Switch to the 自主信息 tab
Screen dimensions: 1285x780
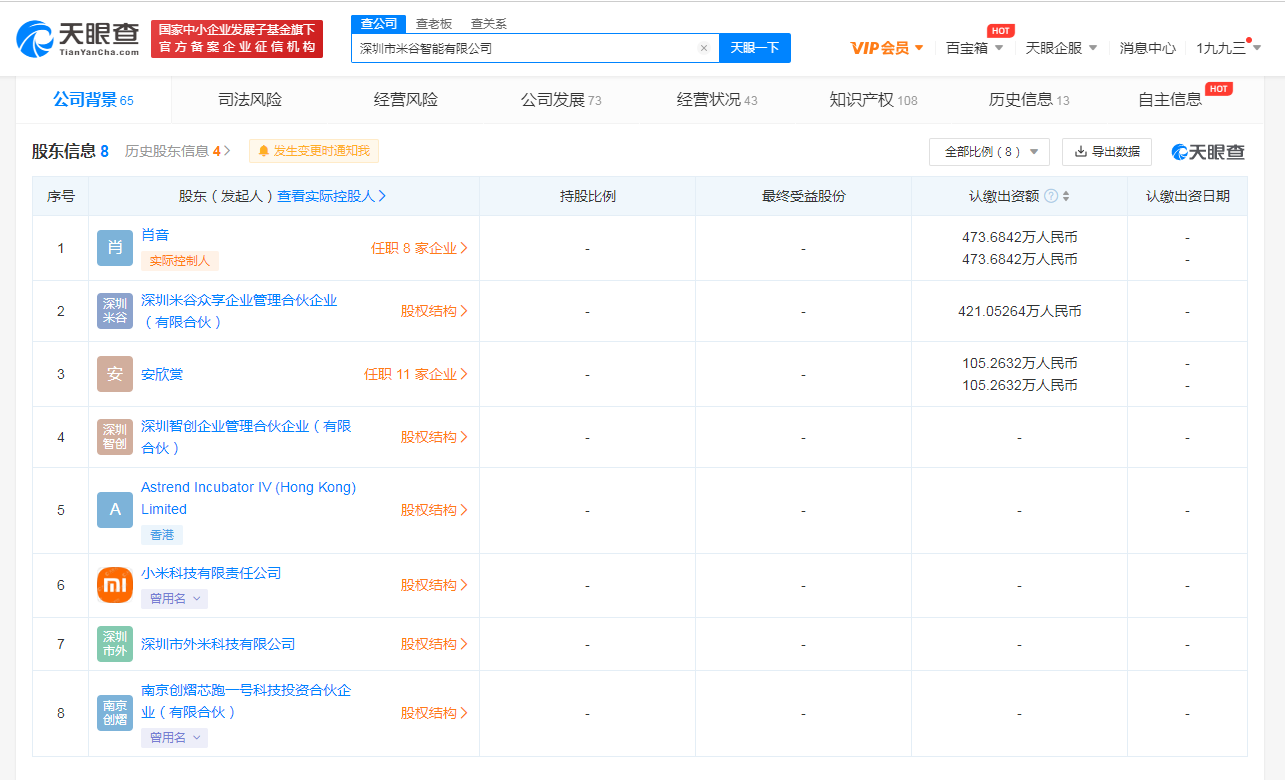pyautogui.click(x=1170, y=100)
